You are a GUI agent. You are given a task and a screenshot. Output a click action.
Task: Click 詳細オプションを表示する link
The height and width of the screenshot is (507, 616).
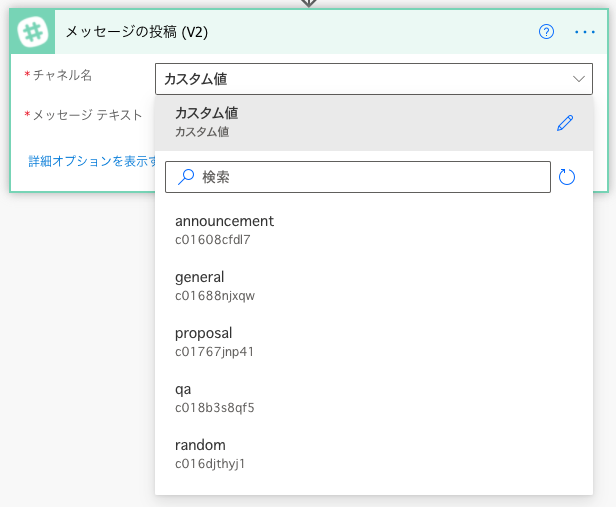92,160
